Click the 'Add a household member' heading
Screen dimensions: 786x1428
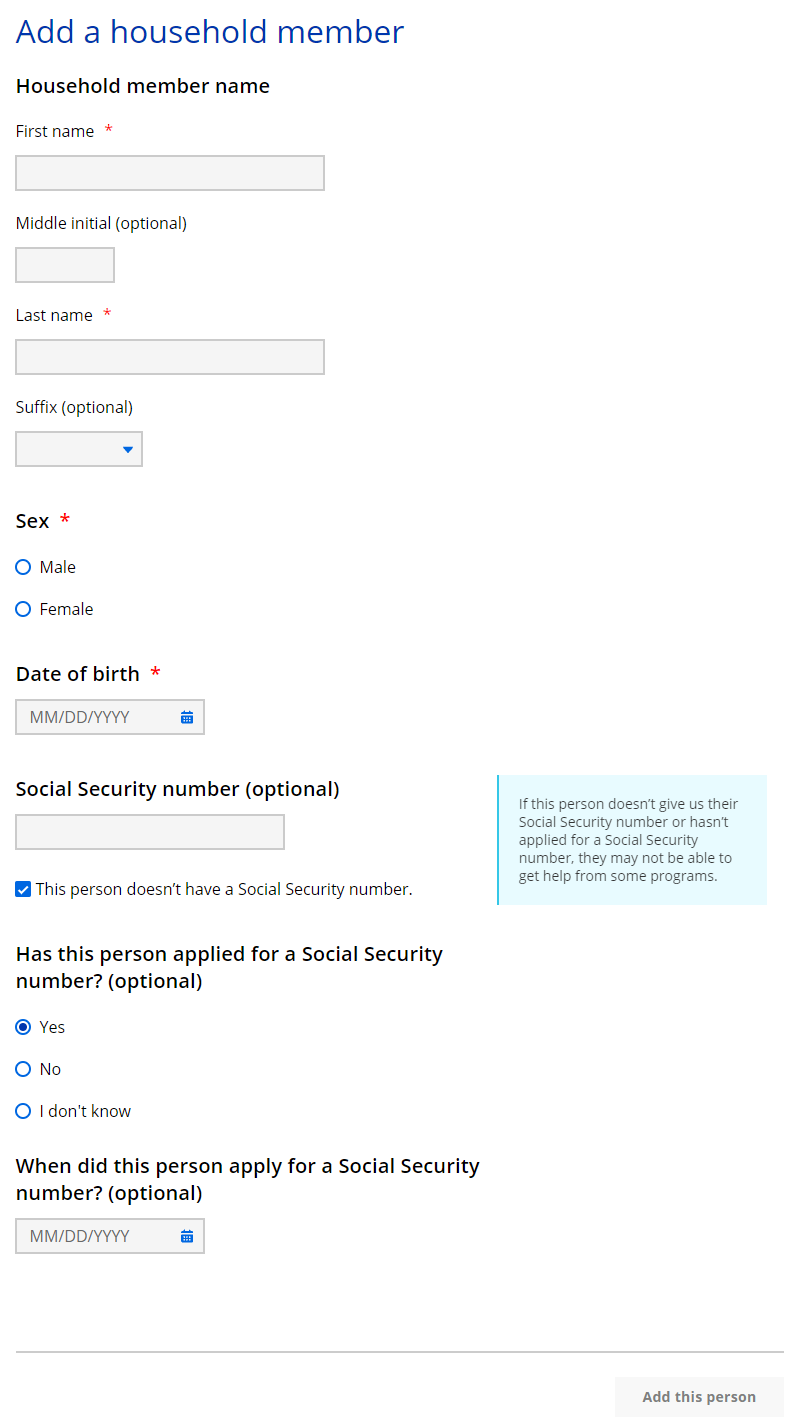(x=210, y=32)
